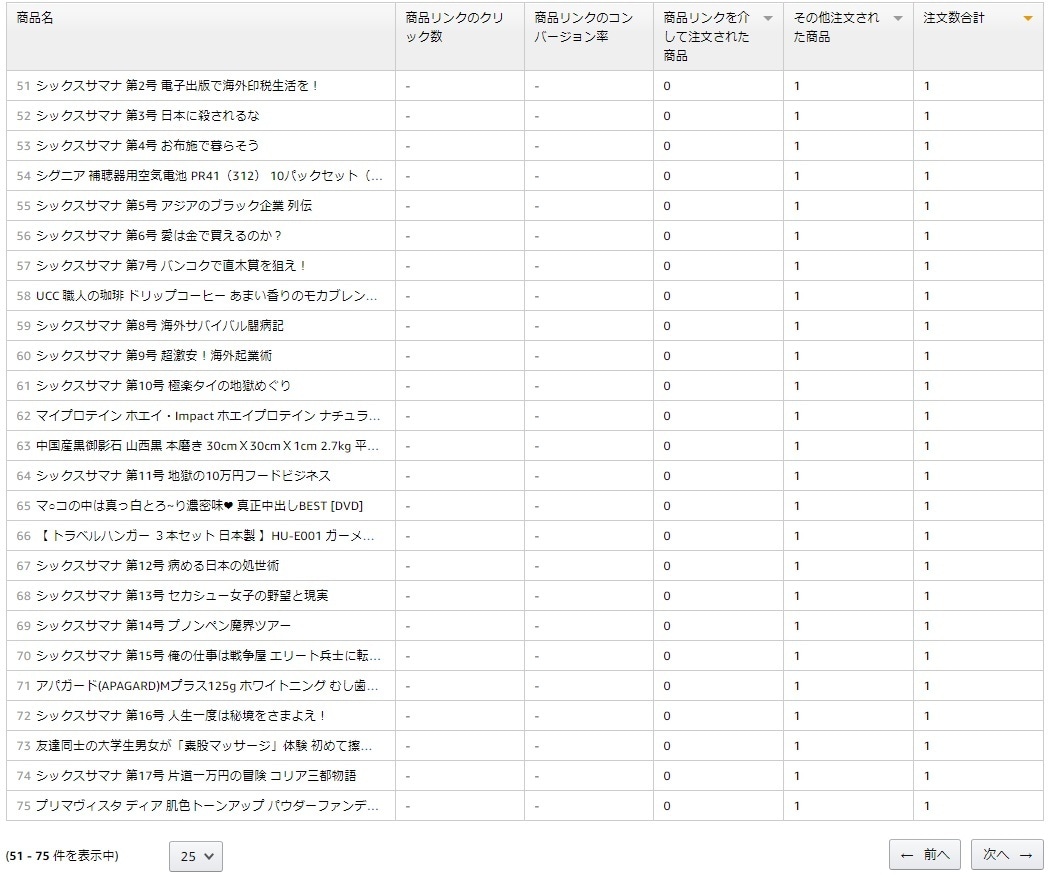Select row 72 シックスサマナ 第16号 人生一度は秘境をさまよえ！

pos(524,716)
